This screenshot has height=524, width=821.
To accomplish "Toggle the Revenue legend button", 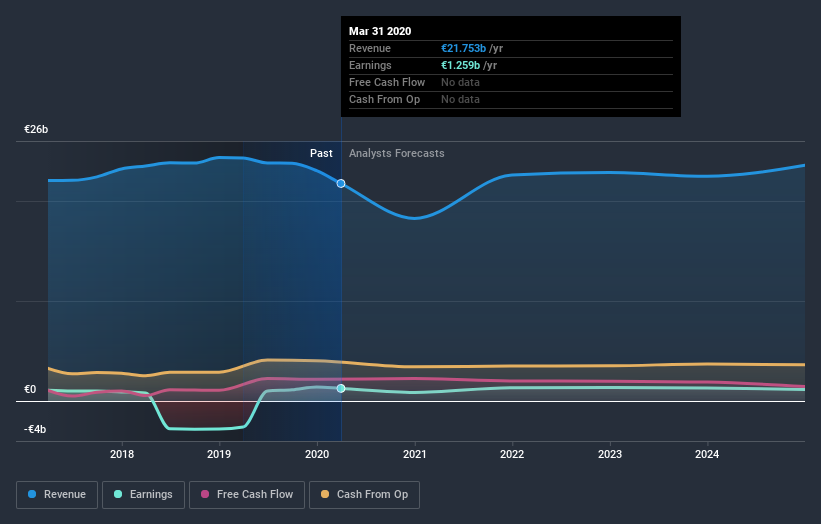I will click(57, 495).
